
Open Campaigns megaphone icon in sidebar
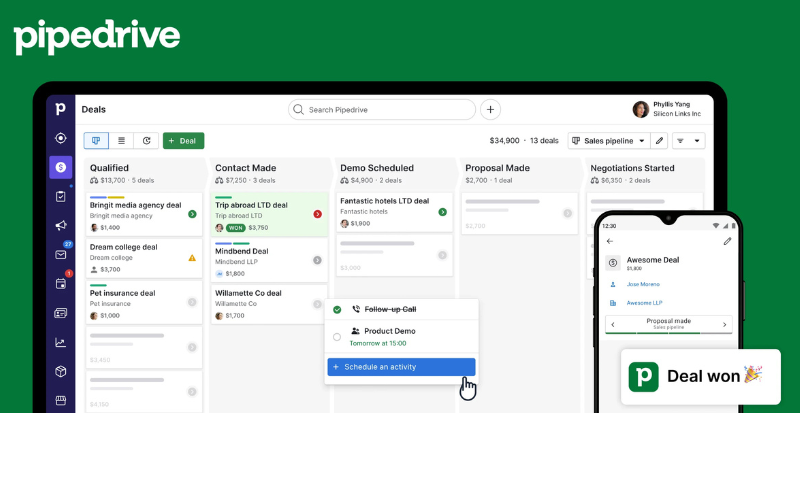(61, 225)
